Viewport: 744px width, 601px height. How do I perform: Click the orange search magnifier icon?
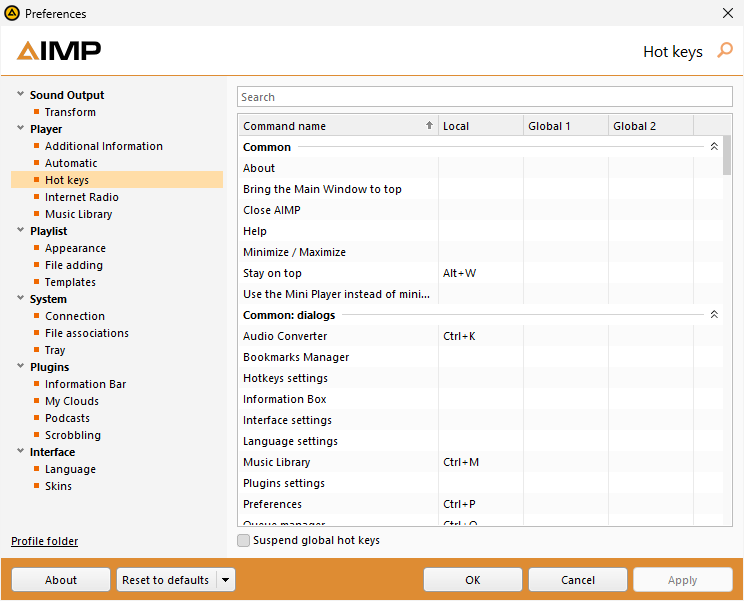point(725,50)
